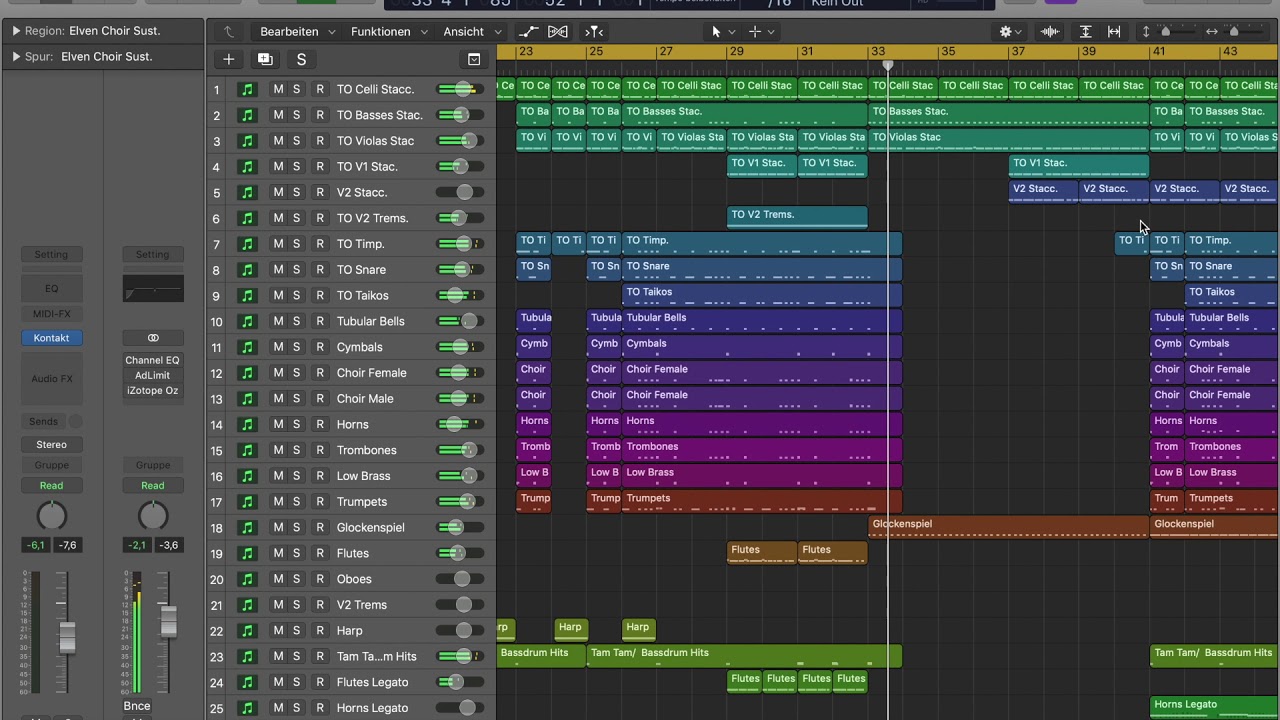Click the vertical auto-zoom icon
Image resolution: width=1280 pixels, height=720 pixels.
[1085, 31]
